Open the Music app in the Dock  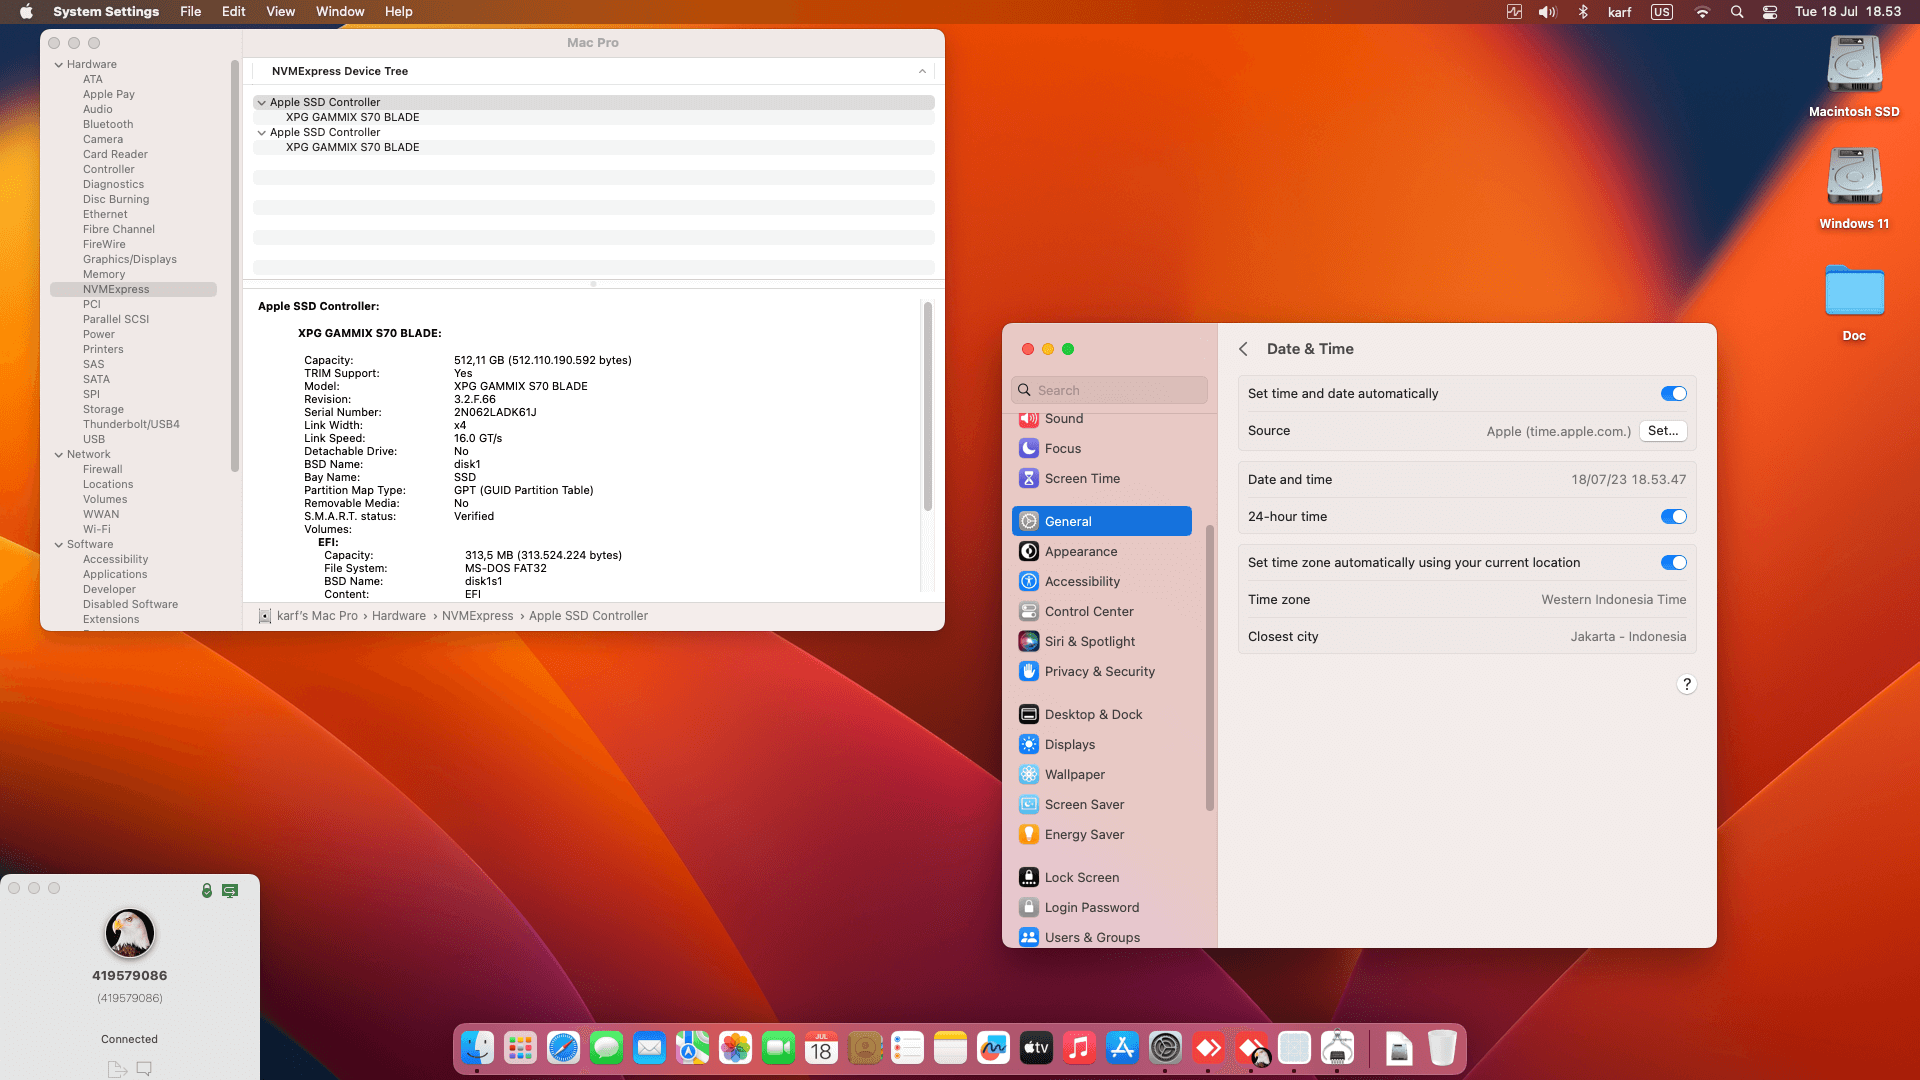click(1079, 1048)
